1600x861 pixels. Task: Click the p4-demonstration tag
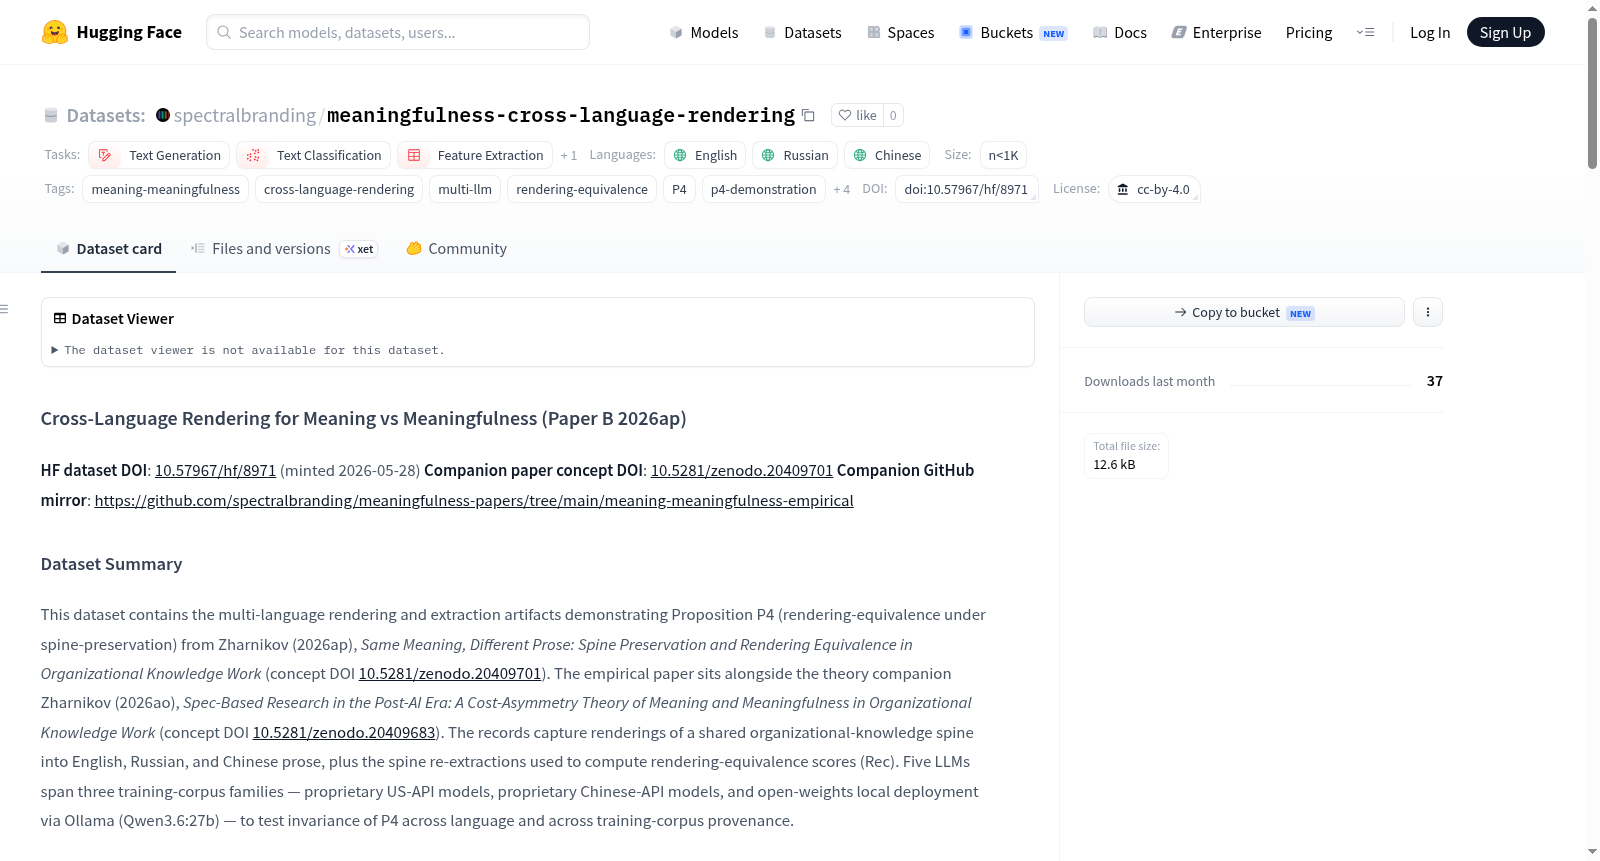pyautogui.click(x=764, y=189)
